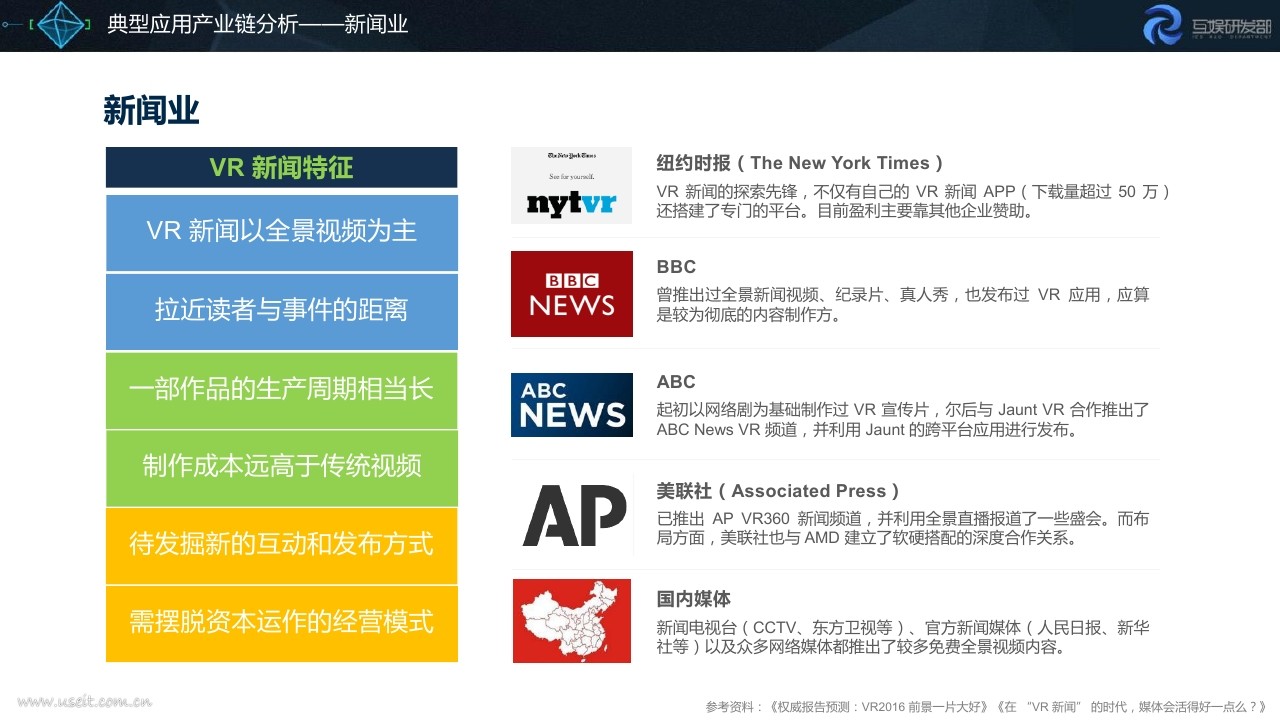Click the orange box 需摆脱资本运作的经营模式

(281, 623)
